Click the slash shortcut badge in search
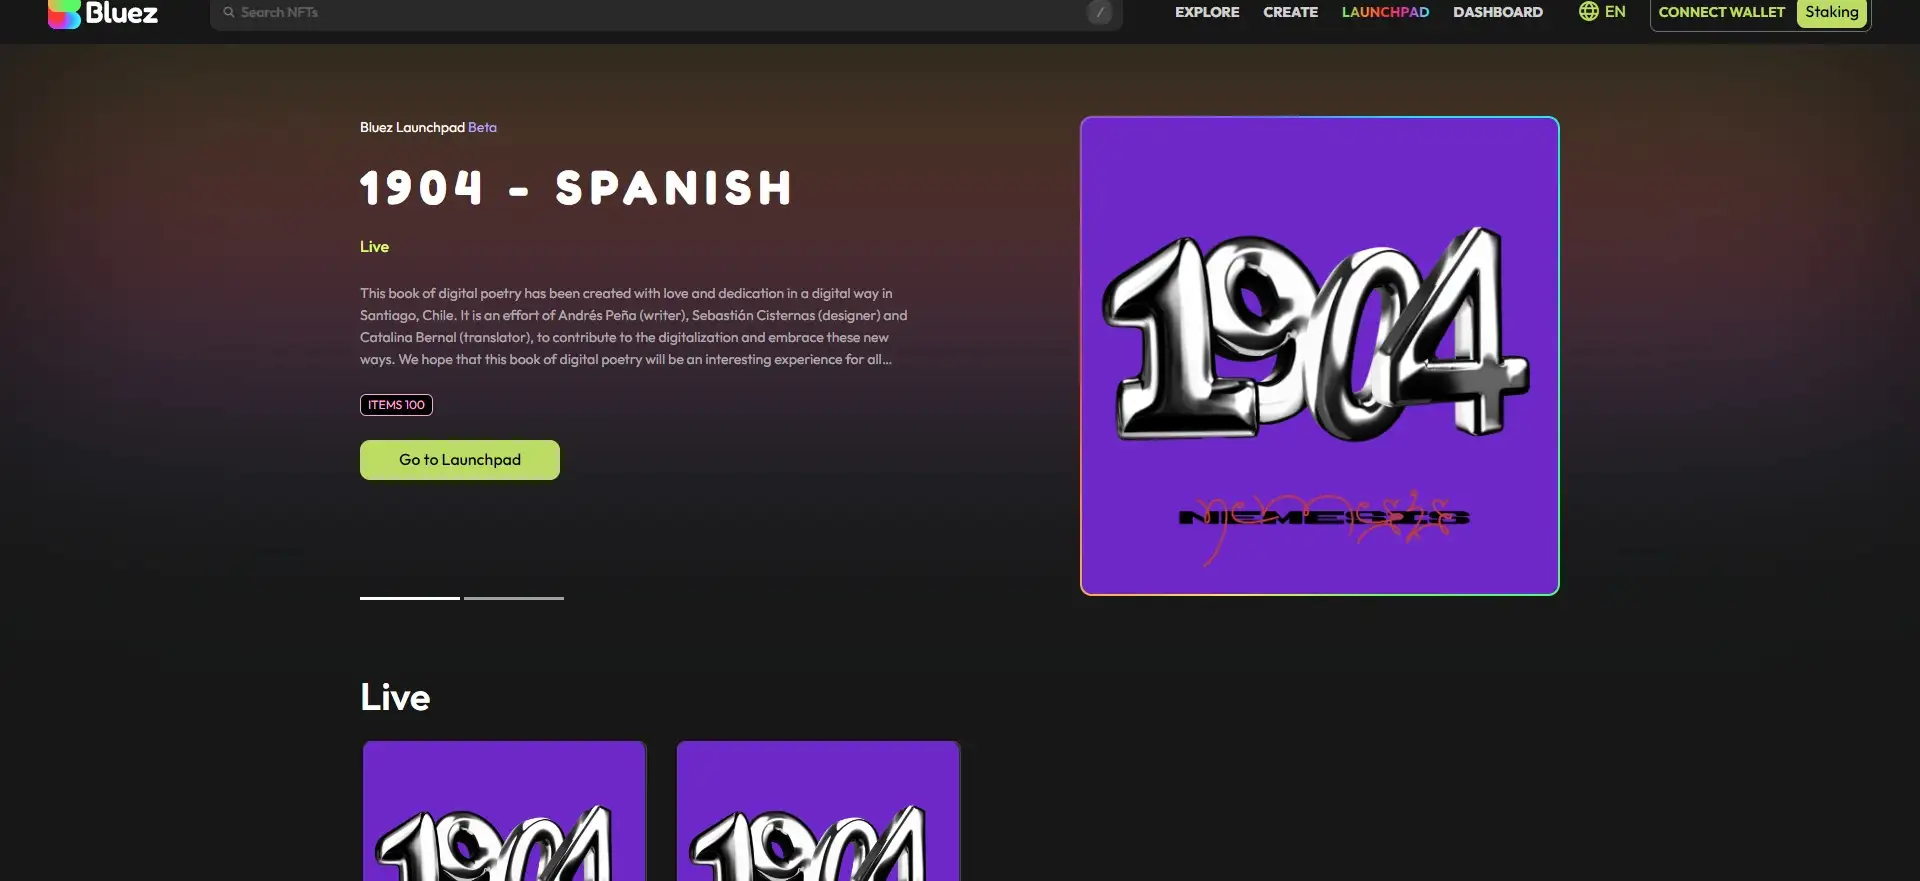1920x881 pixels. (1099, 12)
